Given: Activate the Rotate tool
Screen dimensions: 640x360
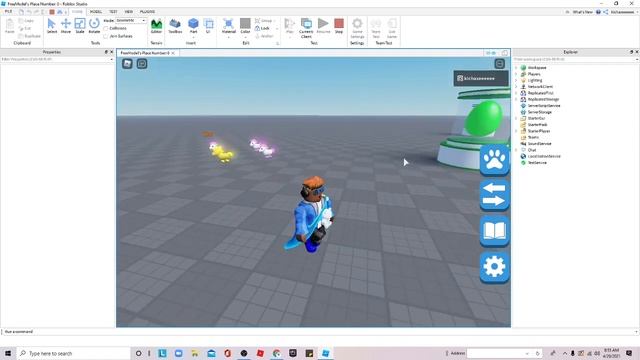Looking at the screenshot, I should point(94,26).
